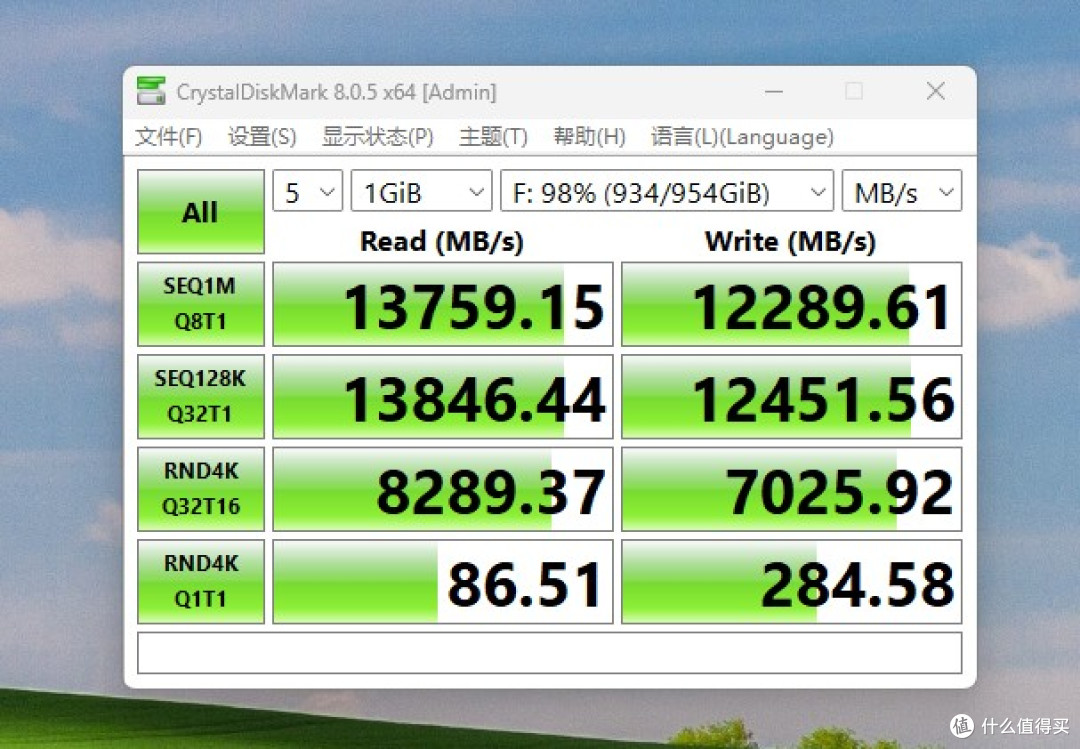1080x749 pixels.
Task: Open the drive dropdown showing F: 98%
Action: click(x=667, y=191)
